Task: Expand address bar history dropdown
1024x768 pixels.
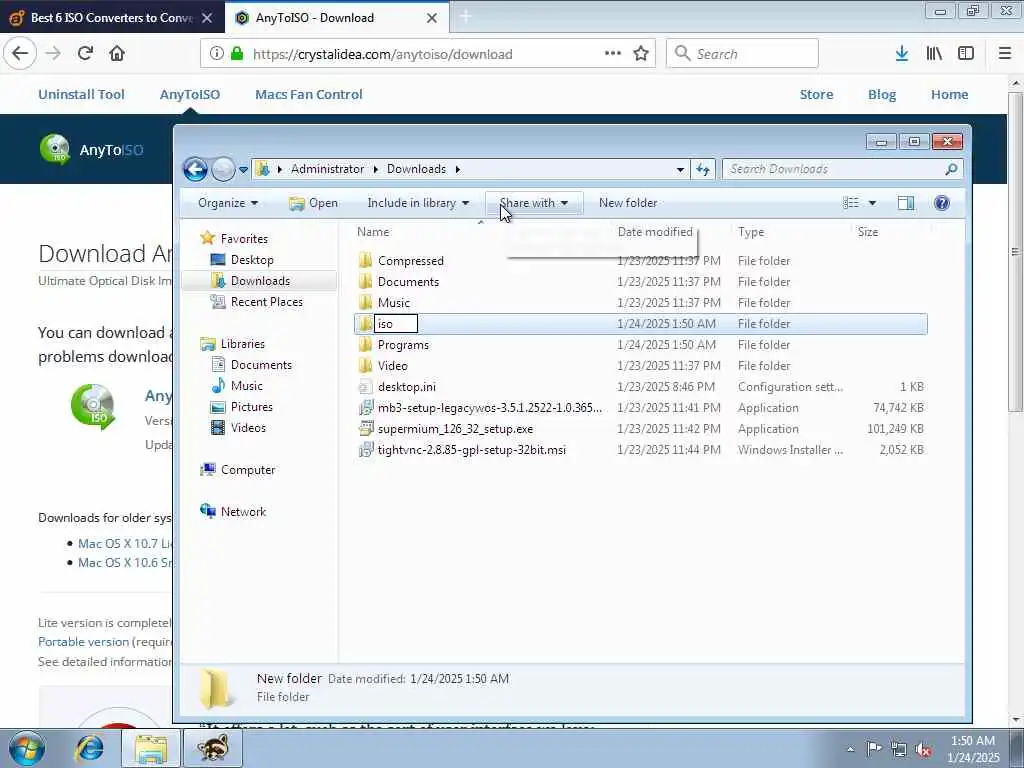Action: tap(680, 169)
